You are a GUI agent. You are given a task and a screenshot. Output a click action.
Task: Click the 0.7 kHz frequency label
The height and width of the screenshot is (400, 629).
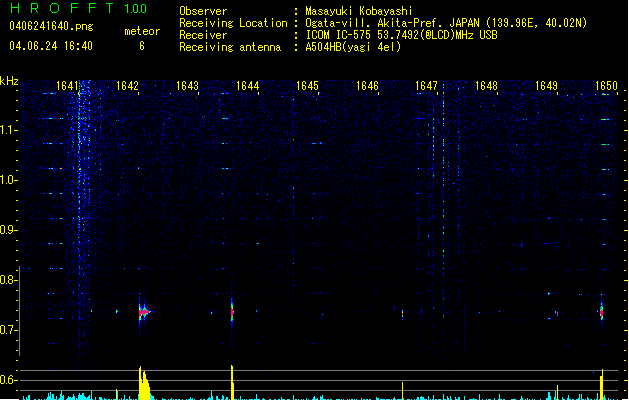pyautogui.click(x=8, y=330)
